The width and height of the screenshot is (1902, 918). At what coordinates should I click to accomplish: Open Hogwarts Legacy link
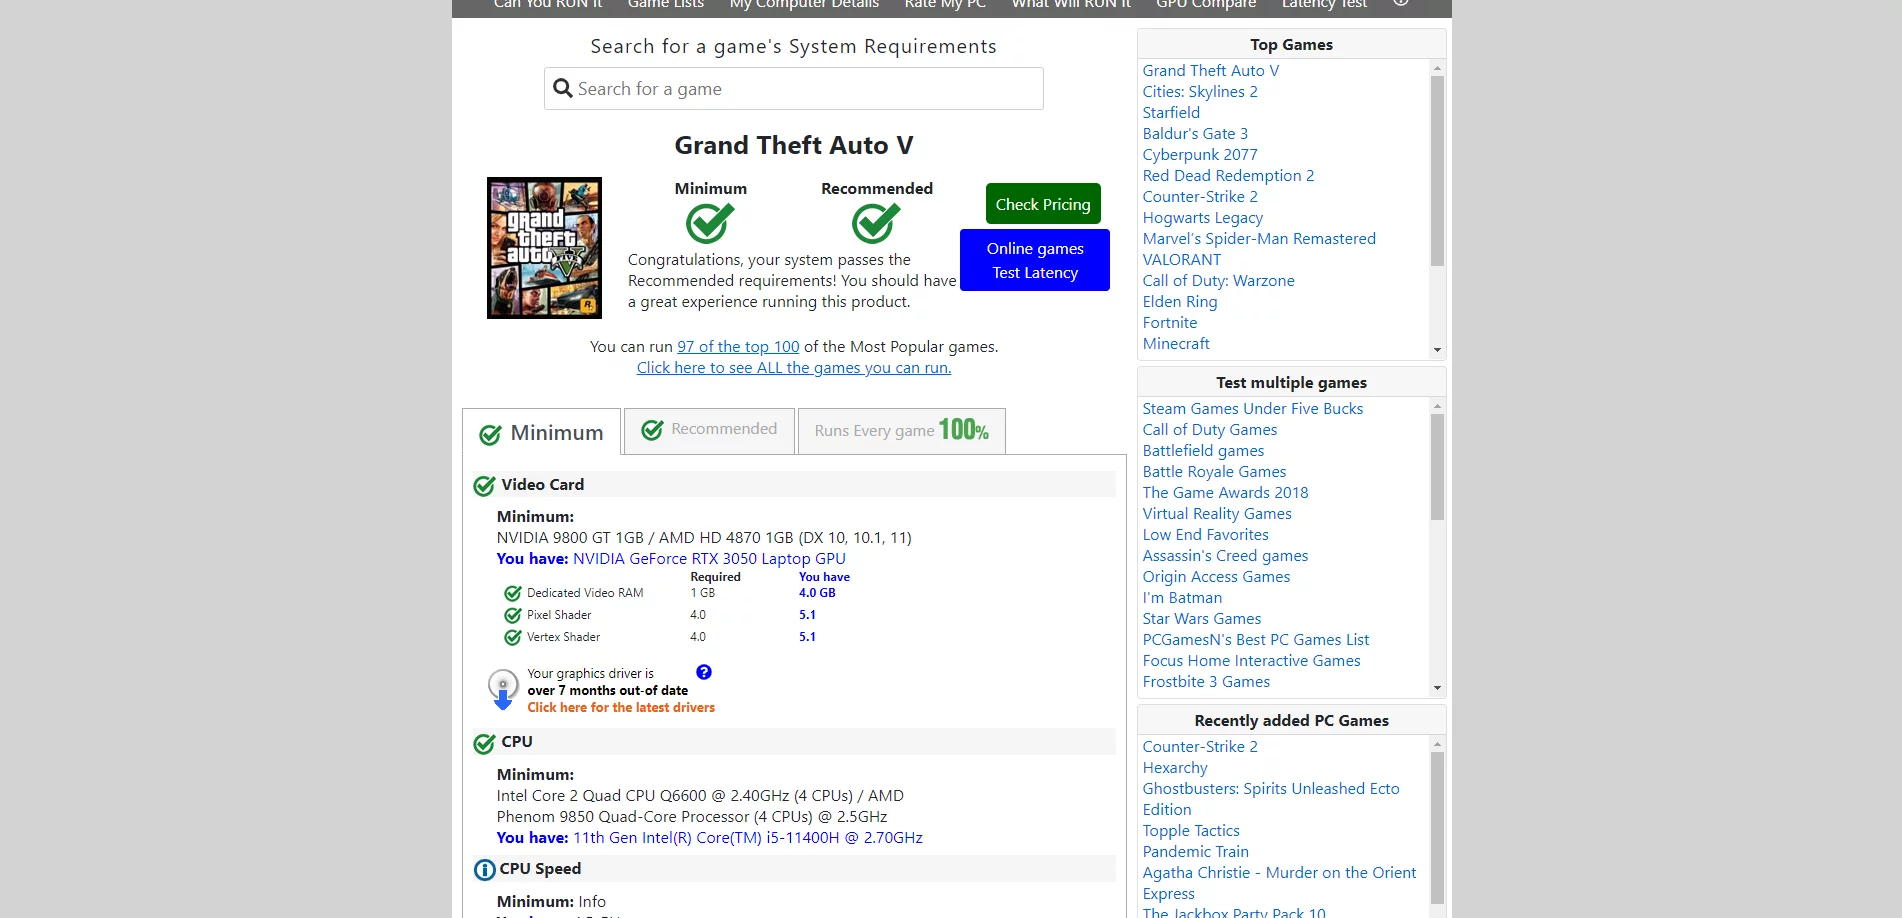click(x=1203, y=218)
